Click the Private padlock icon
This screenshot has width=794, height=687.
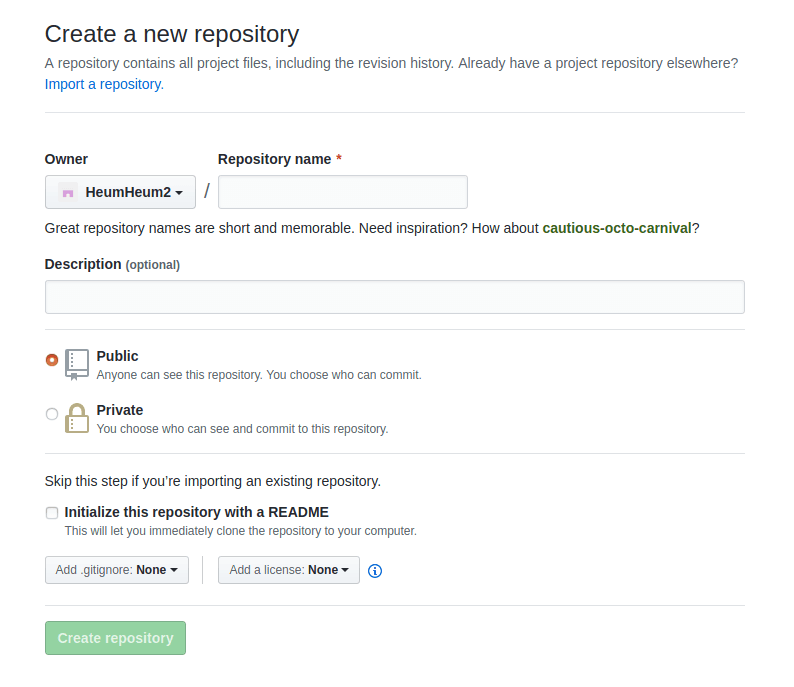[77, 418]
